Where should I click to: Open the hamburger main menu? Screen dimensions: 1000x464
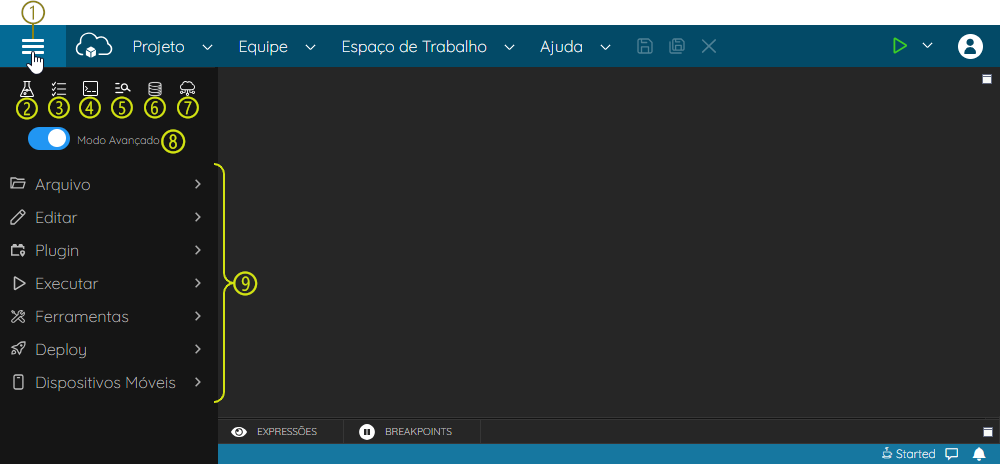[x=33, y=47]
